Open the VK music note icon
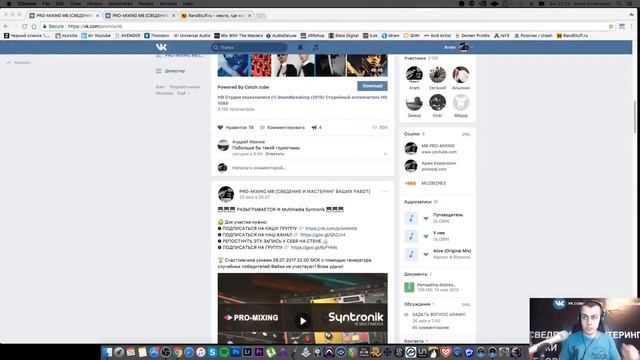This screenshot has width=640, height=360. [x=316, y=47]
